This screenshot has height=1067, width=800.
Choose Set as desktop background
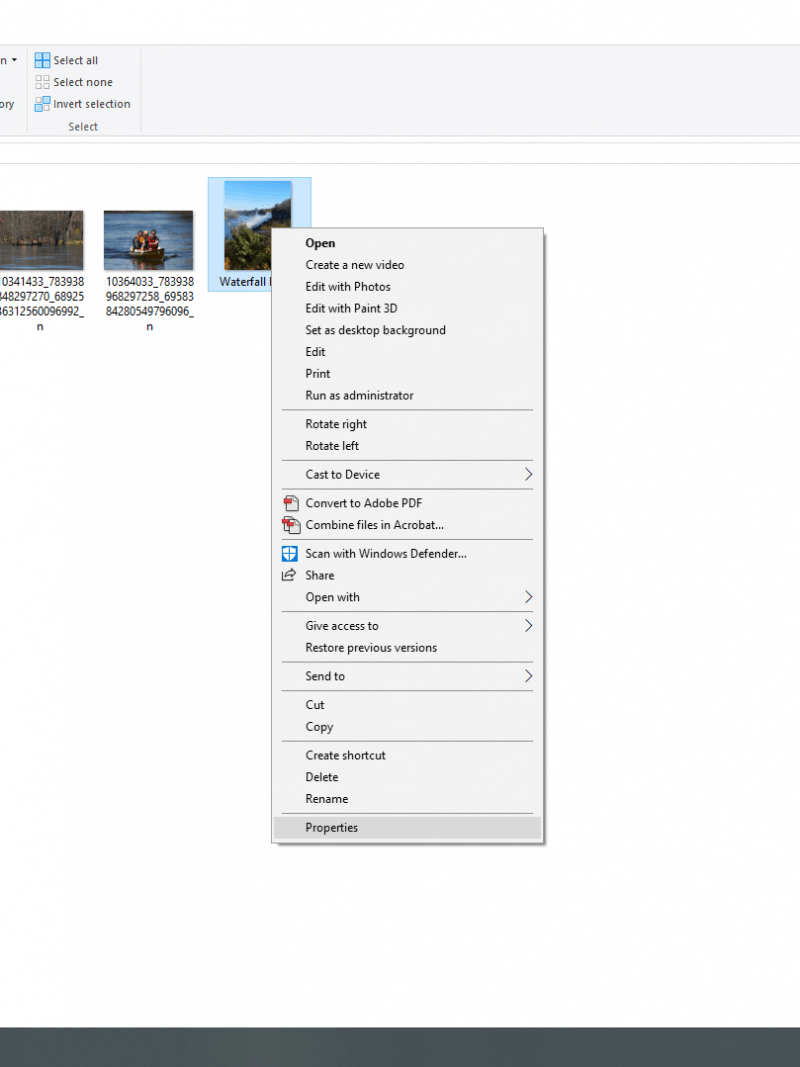coord(375,330)
